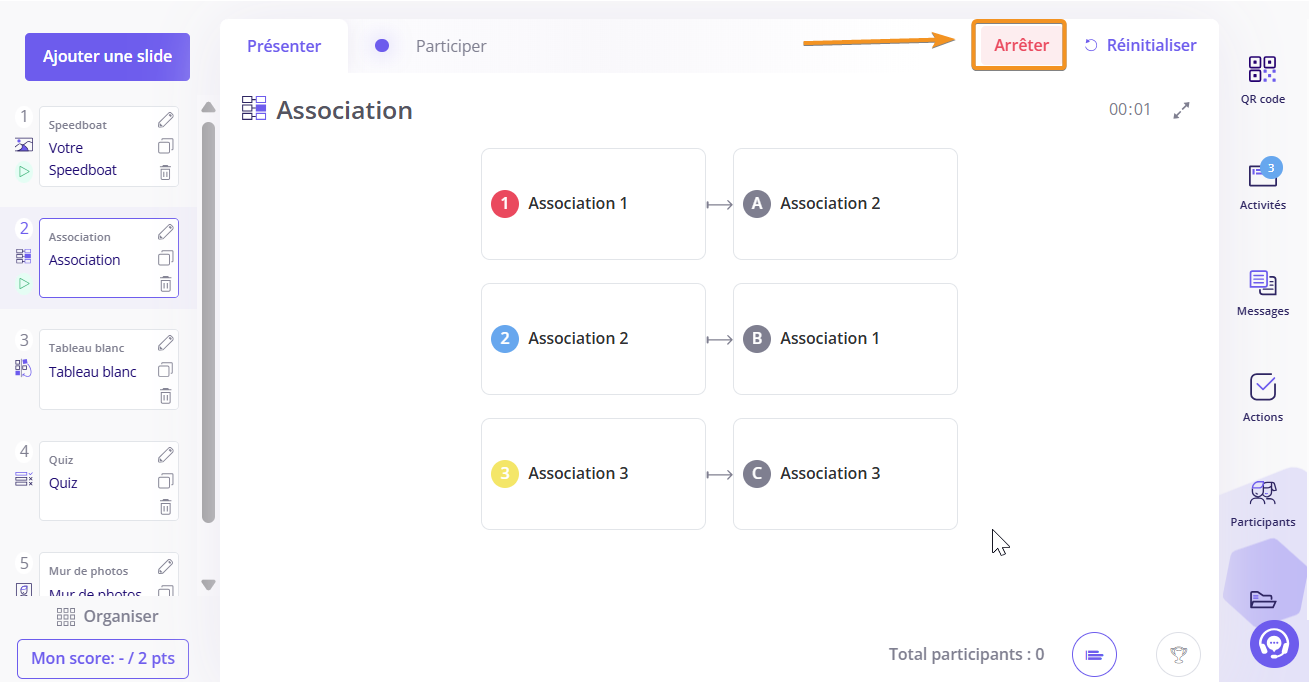
Task: Click Réinitialiser to reset the activity
Action: pyautogui.click(x=1140, y=45)
